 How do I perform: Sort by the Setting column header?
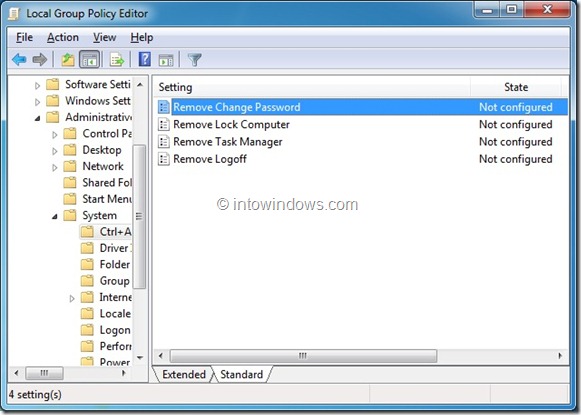312,87
